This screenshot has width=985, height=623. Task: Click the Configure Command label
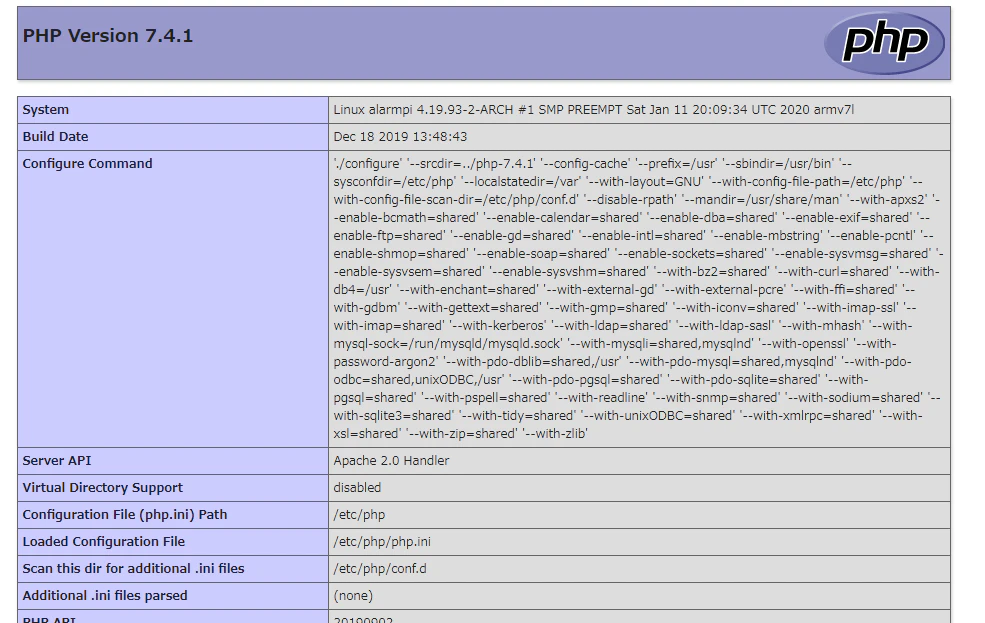[87, 163]
